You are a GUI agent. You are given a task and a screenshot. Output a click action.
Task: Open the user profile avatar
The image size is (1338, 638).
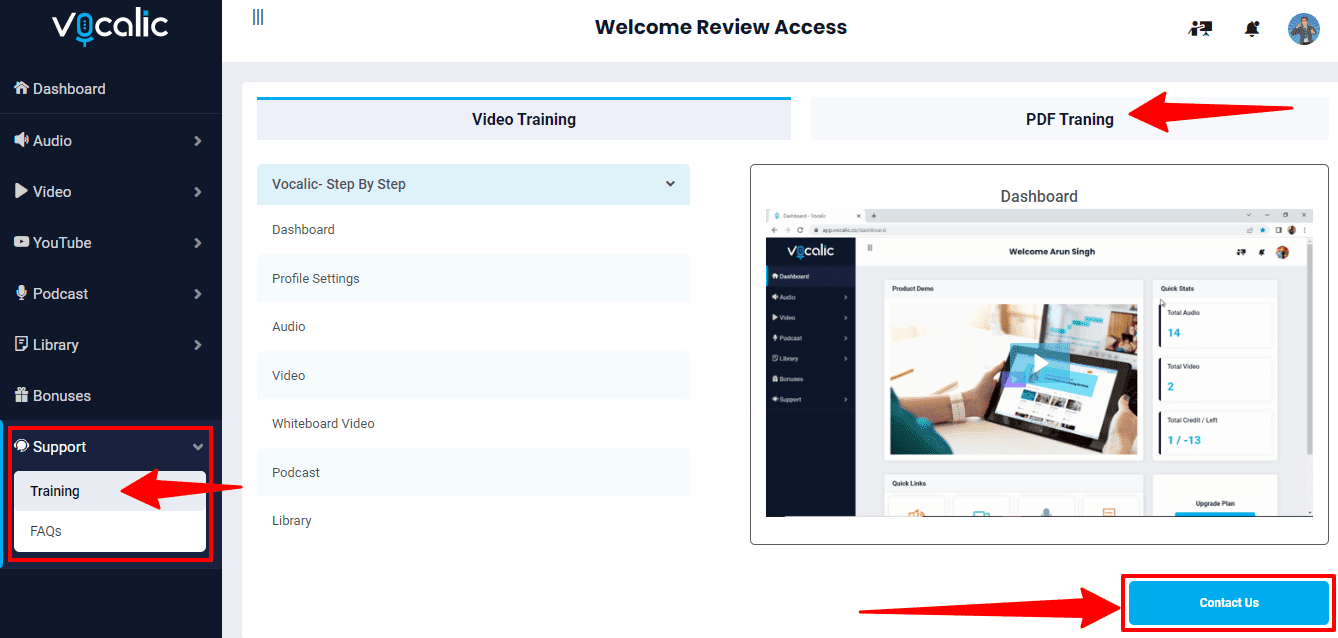coord(1304,29)
